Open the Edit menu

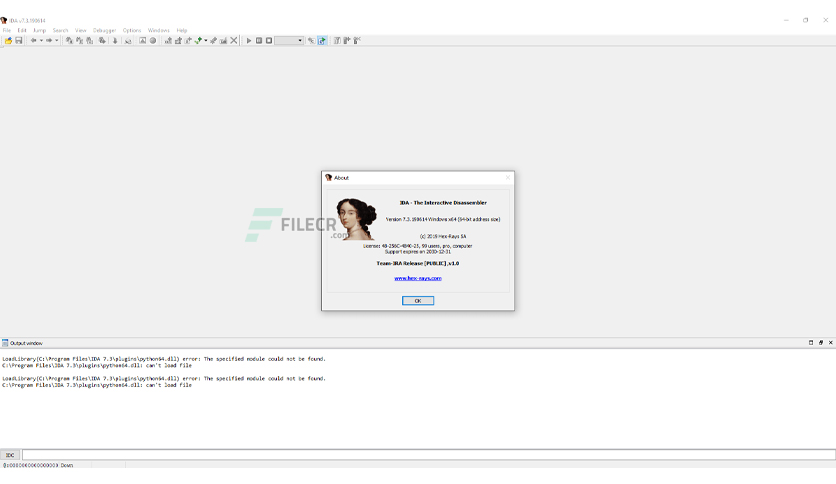coord(22,30)
